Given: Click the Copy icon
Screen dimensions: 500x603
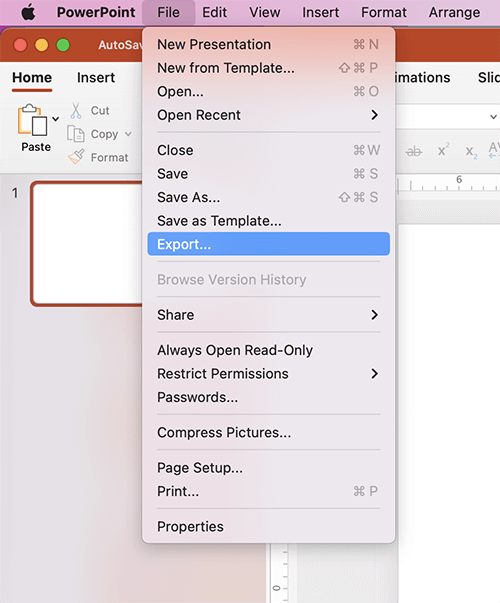Looking at the screenshot, I should (x=76, y=134).
